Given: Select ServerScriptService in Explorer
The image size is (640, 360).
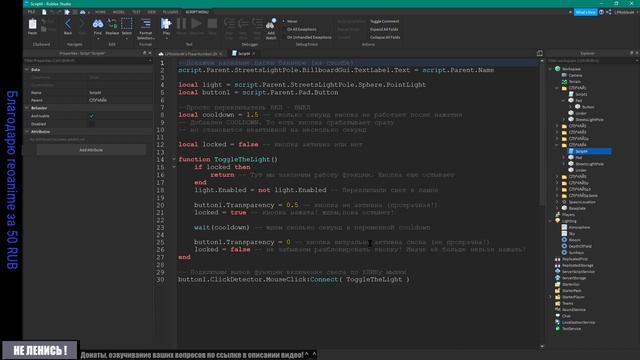Looking at the screenshot, I should [578, 271].
